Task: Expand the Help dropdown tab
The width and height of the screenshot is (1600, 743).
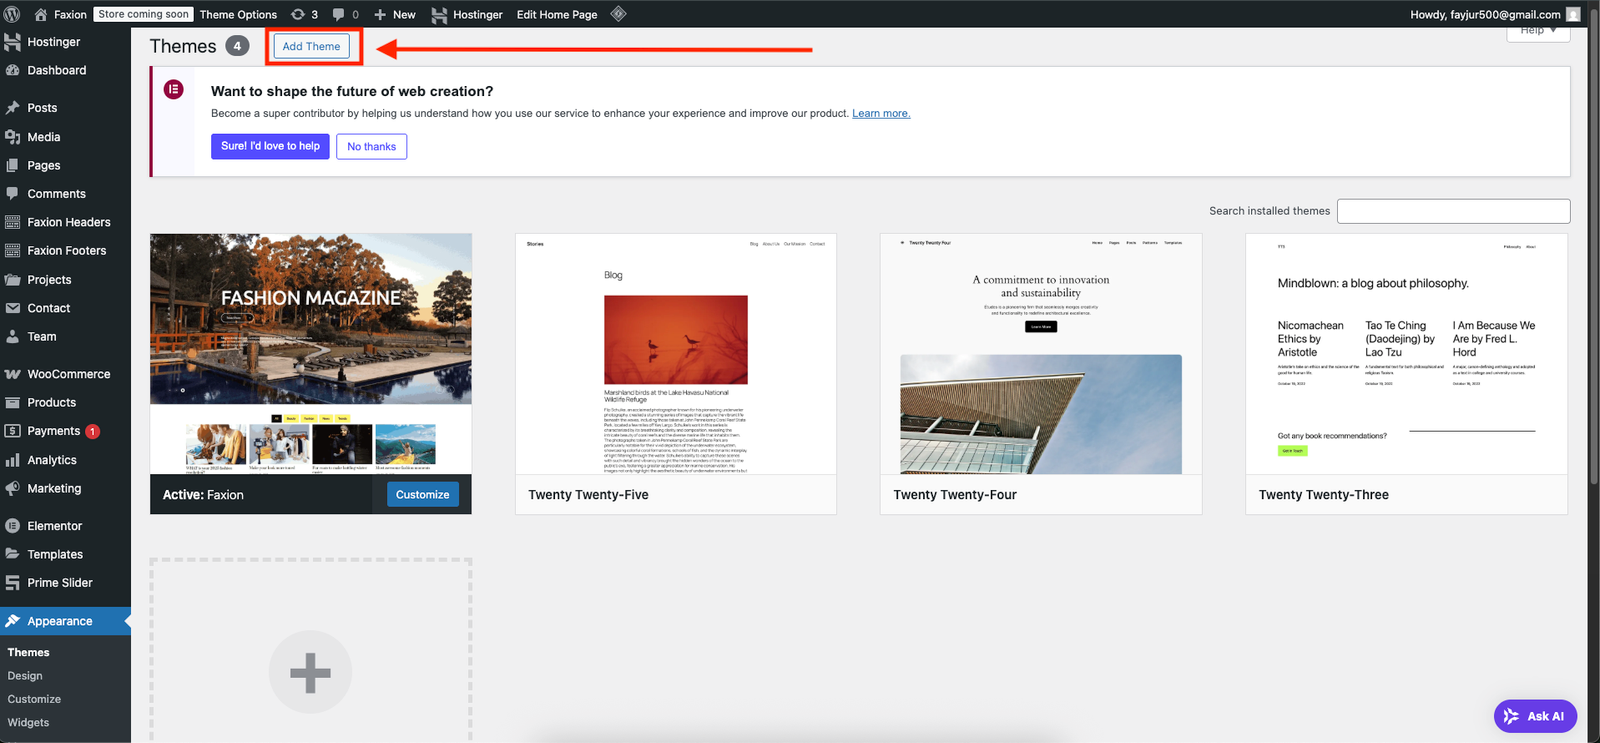Action: point(1537,31)
